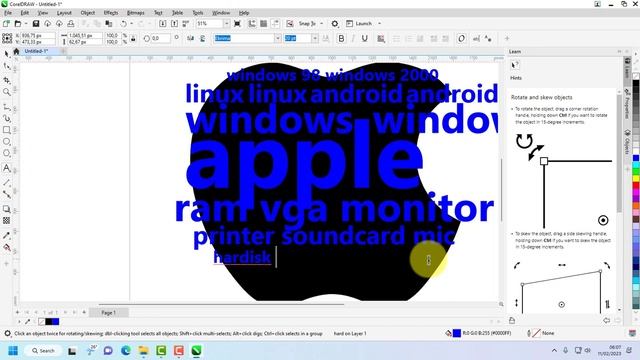Click the Undo icon
Screen dimensions: 640x360
tap(123, 24)
